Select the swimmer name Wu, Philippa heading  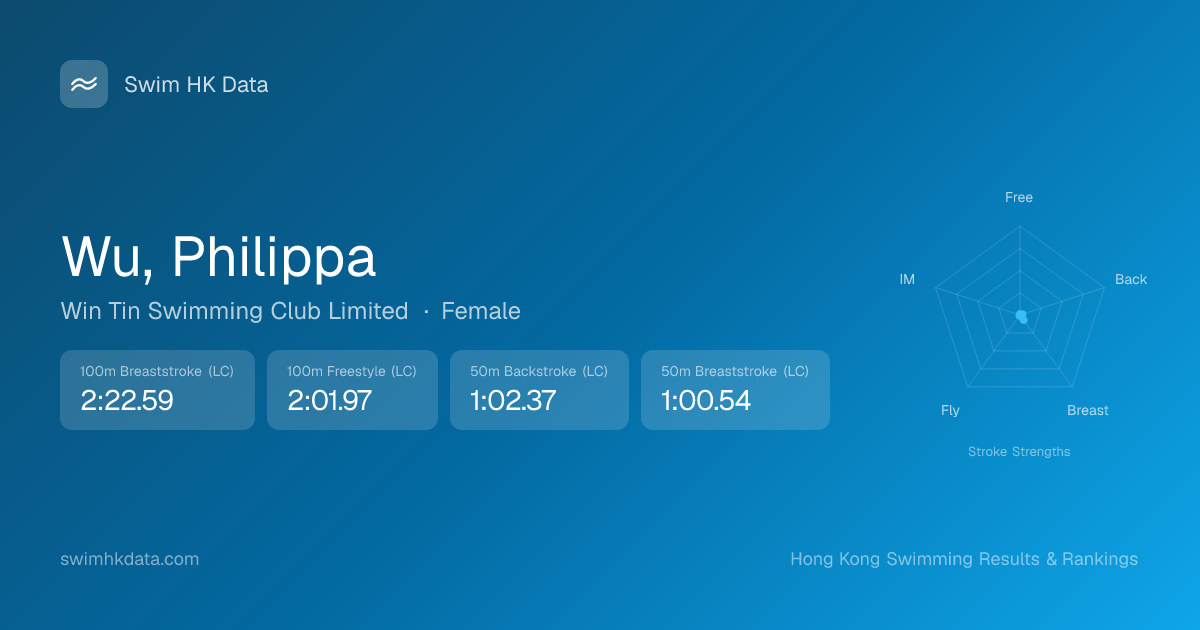[219, 257]
